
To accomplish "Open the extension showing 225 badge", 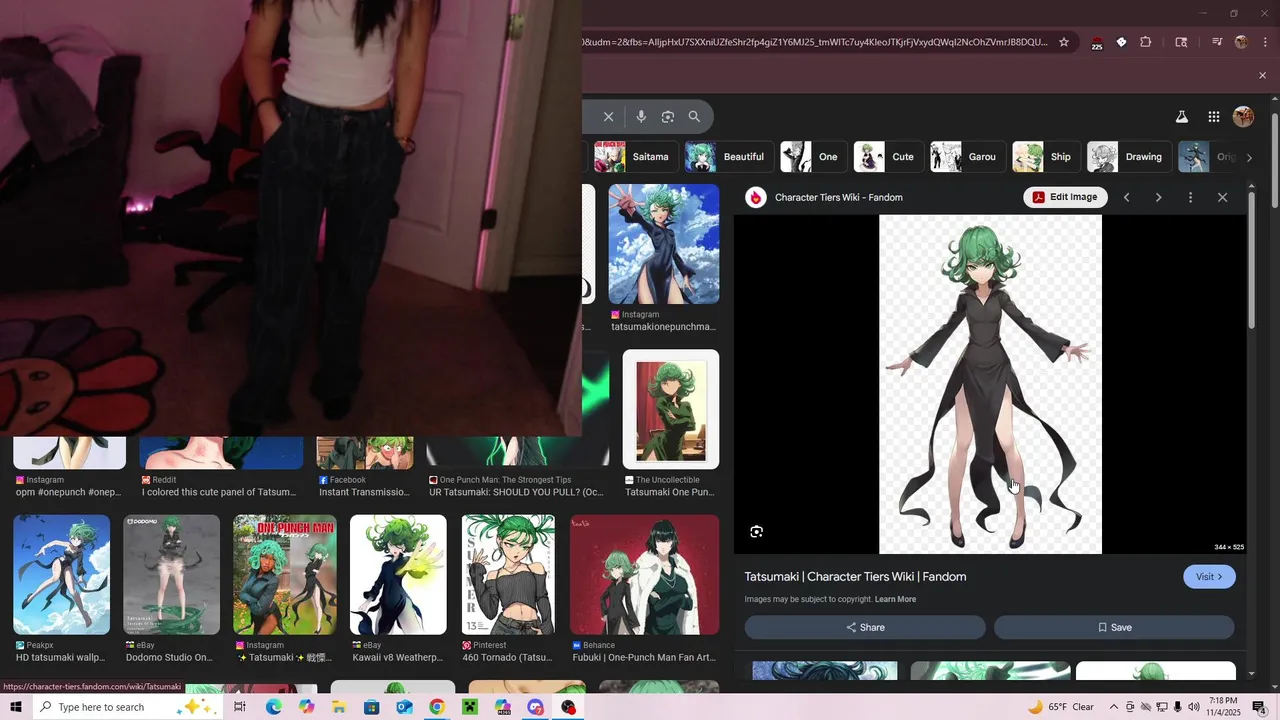I will (1096, 42).
